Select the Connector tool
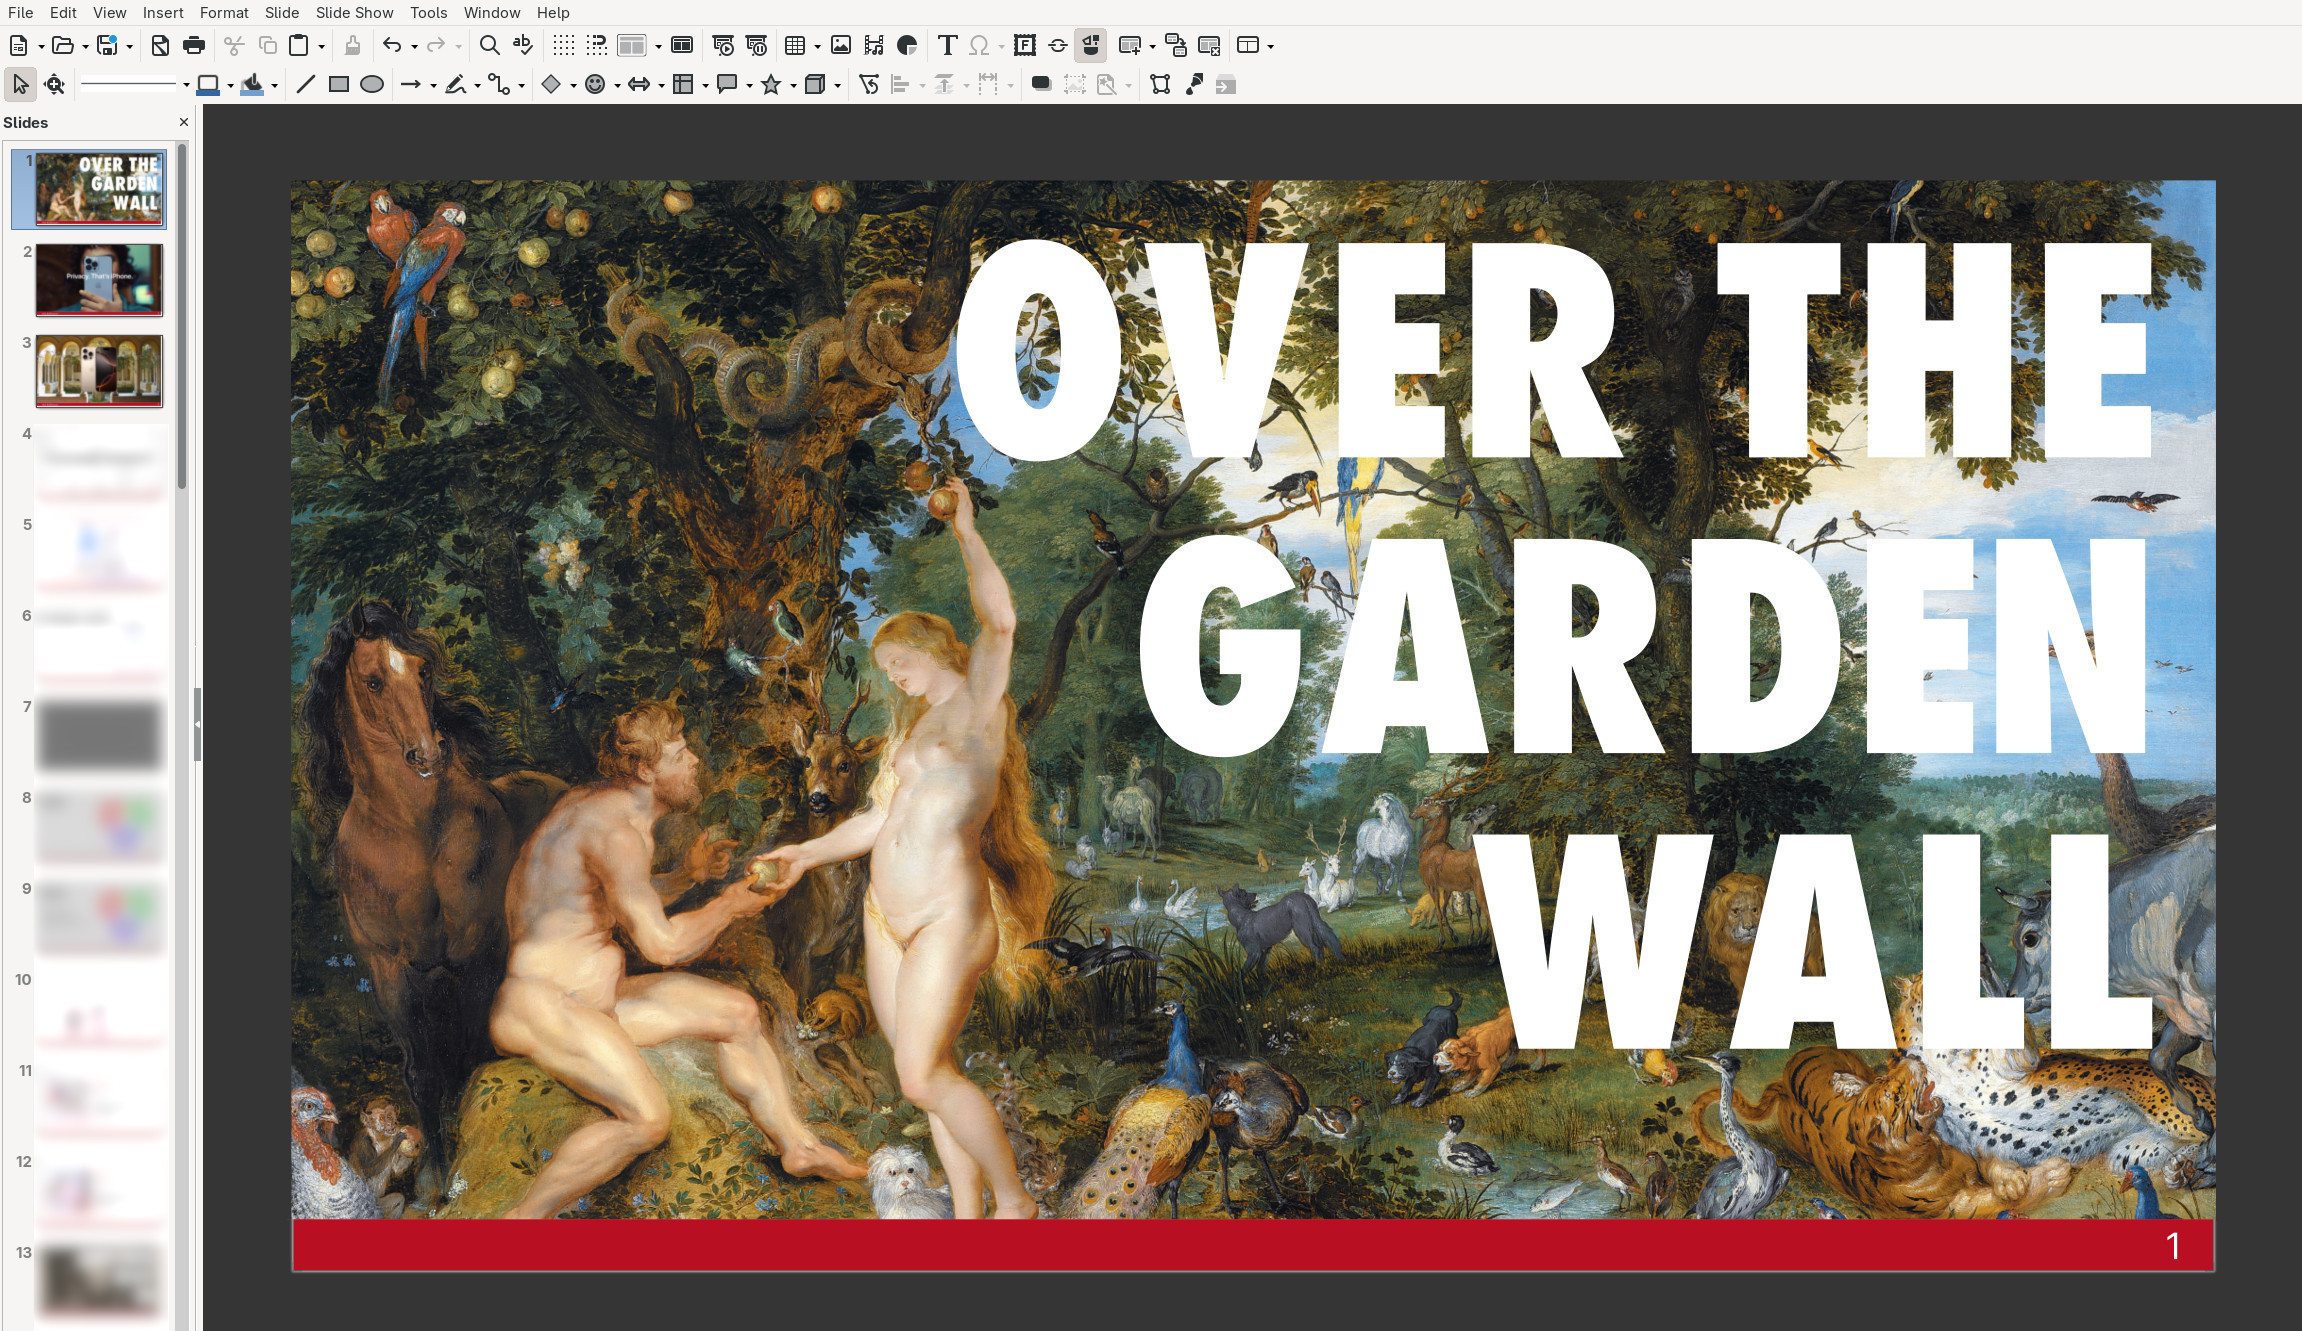Viewport: 2302px width, 1331px height. click(499, 85)
